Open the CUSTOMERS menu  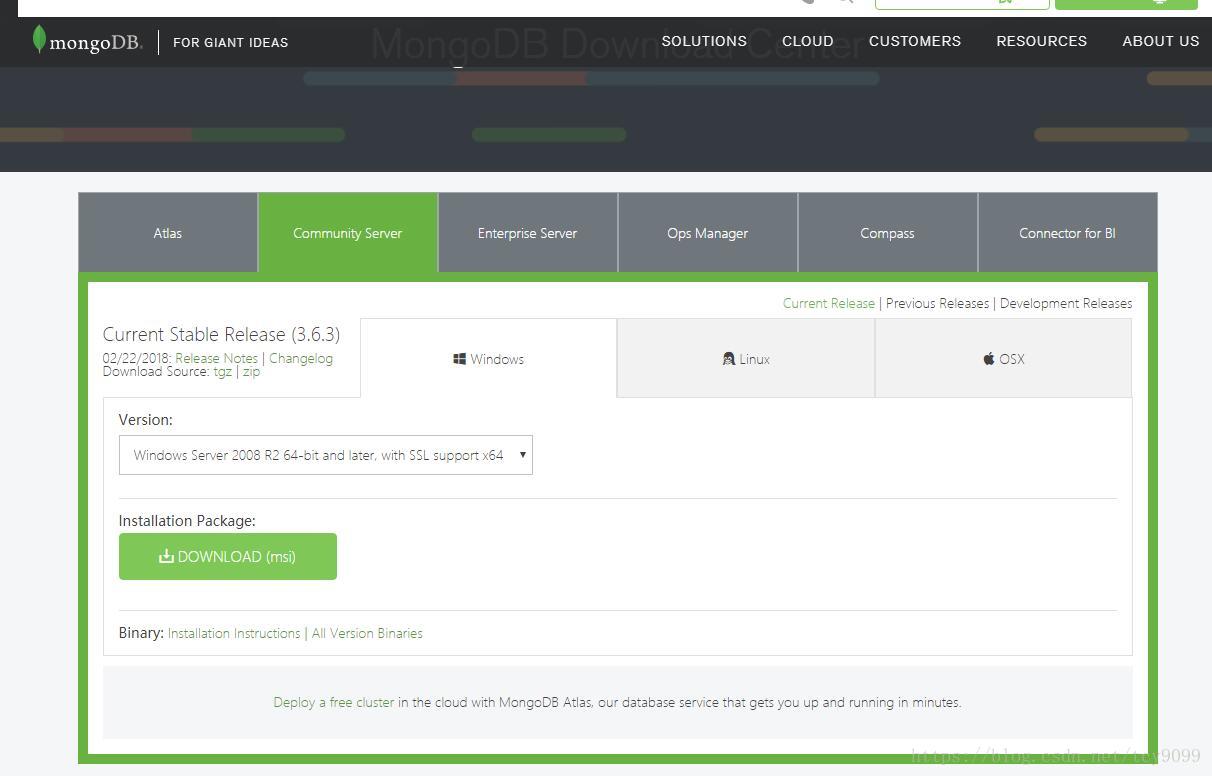(915, 41)
